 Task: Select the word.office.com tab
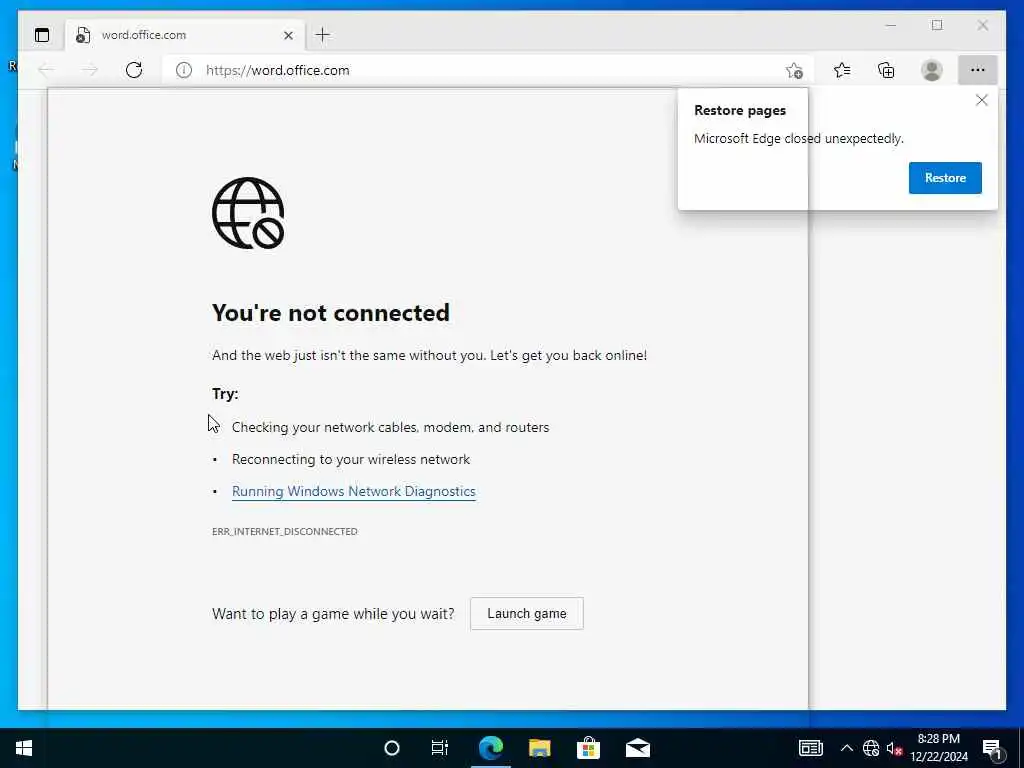tap(185, 35)
